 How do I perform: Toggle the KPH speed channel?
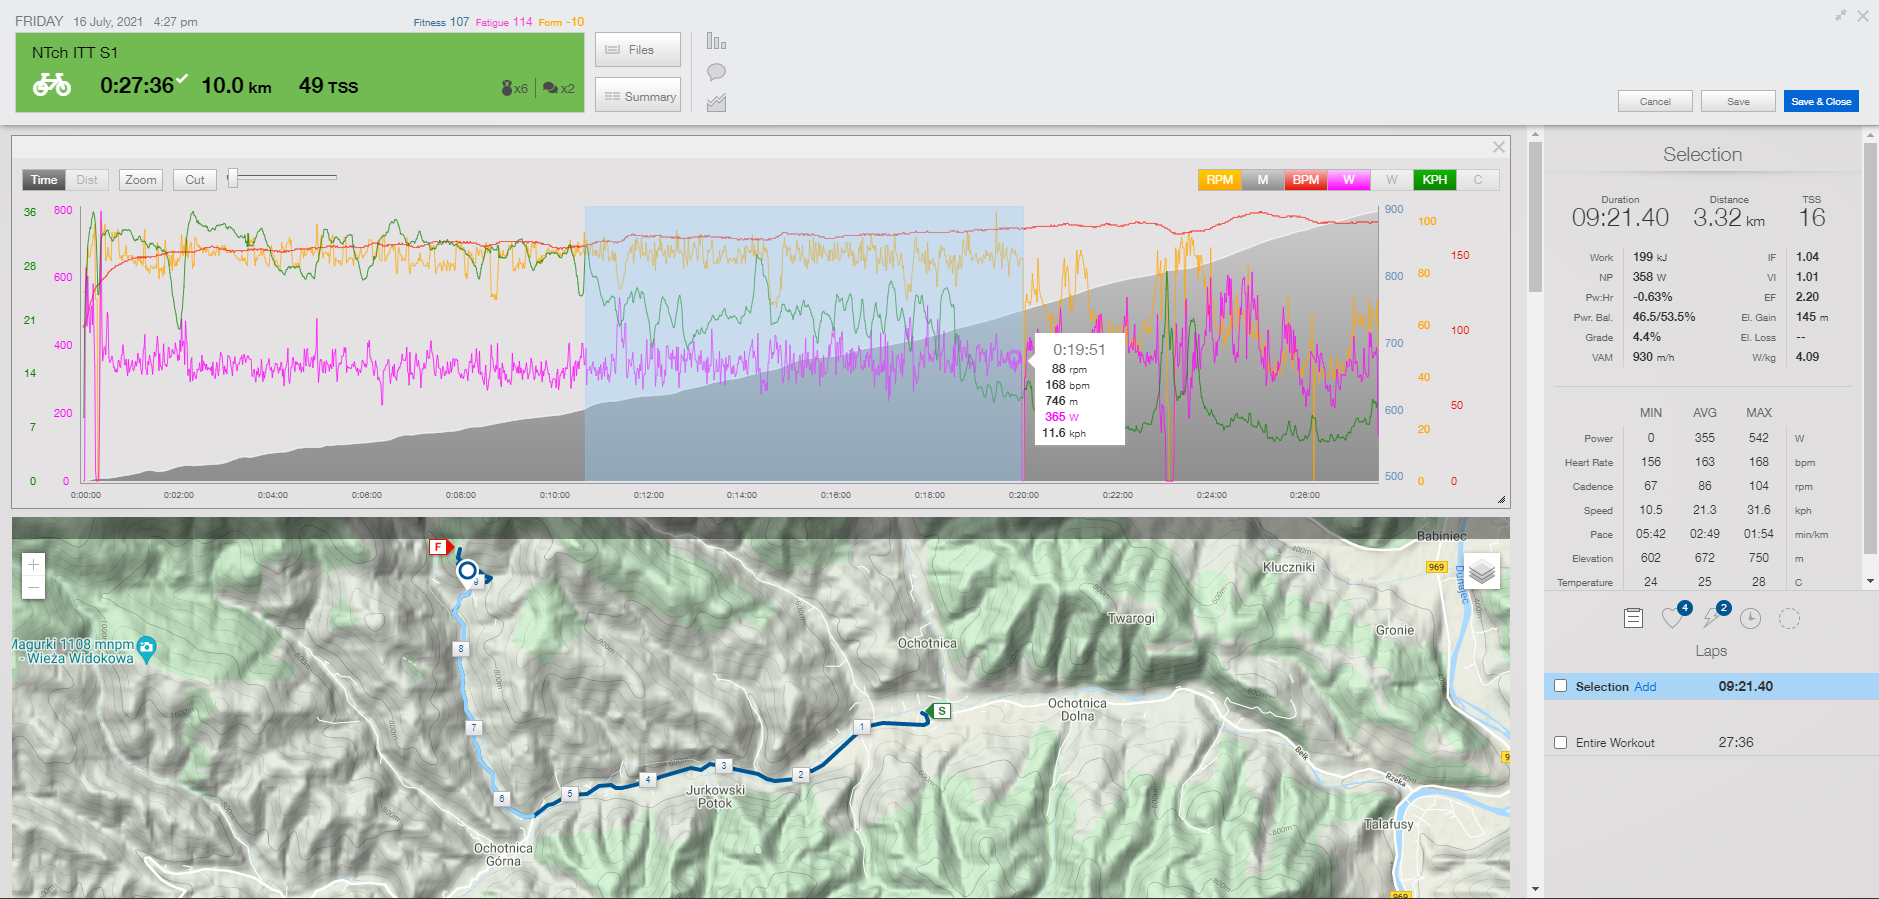click(x=1434, y=180)
